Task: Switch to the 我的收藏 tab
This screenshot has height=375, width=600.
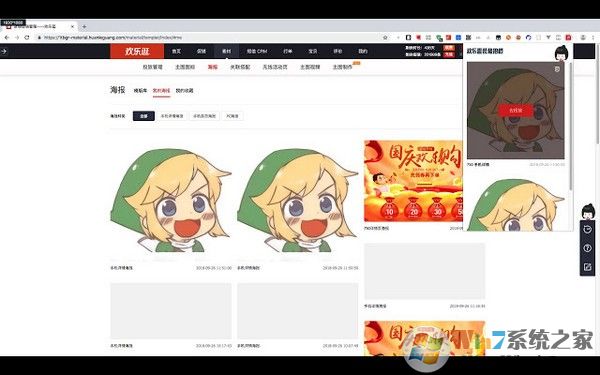Action: pyautogui.click(x=184, y=91)
